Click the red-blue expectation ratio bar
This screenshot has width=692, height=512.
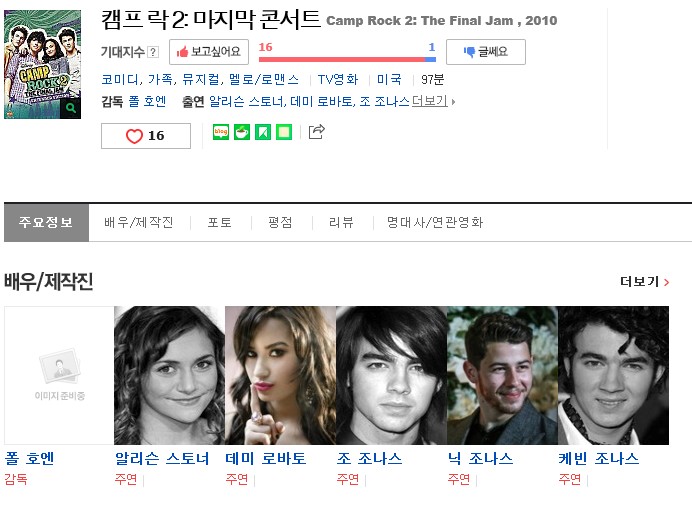pos(347,59)
